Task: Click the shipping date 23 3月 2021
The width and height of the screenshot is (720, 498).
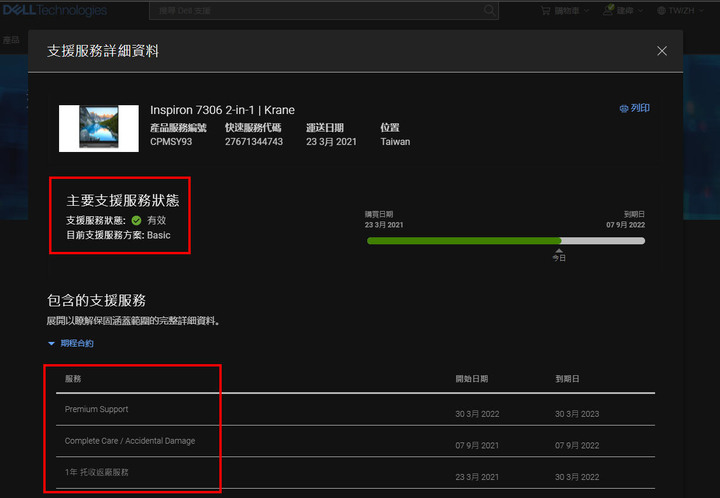Action: pyautogui.click(x=332, y=142)
